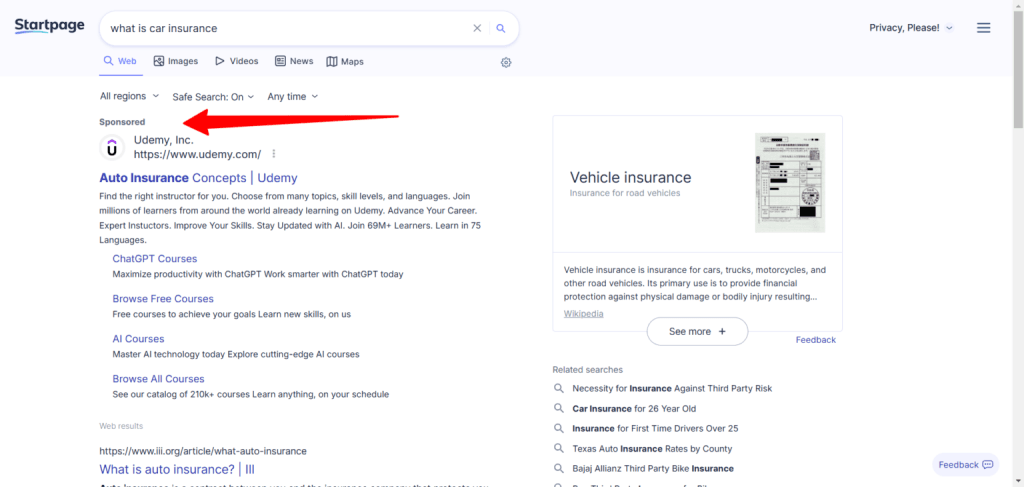The width and height of the screenshot is (1024, 487).
Task: Open search settings gear icon
Action: tap(506, 63)
